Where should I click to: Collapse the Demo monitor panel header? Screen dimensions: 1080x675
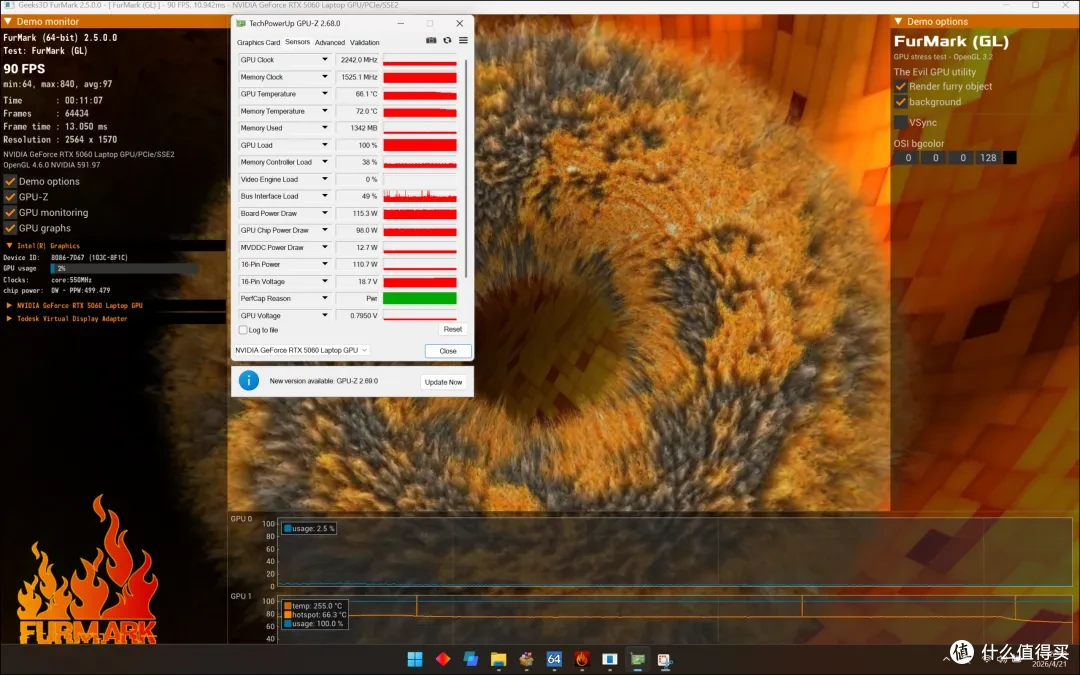pos(8,22)
